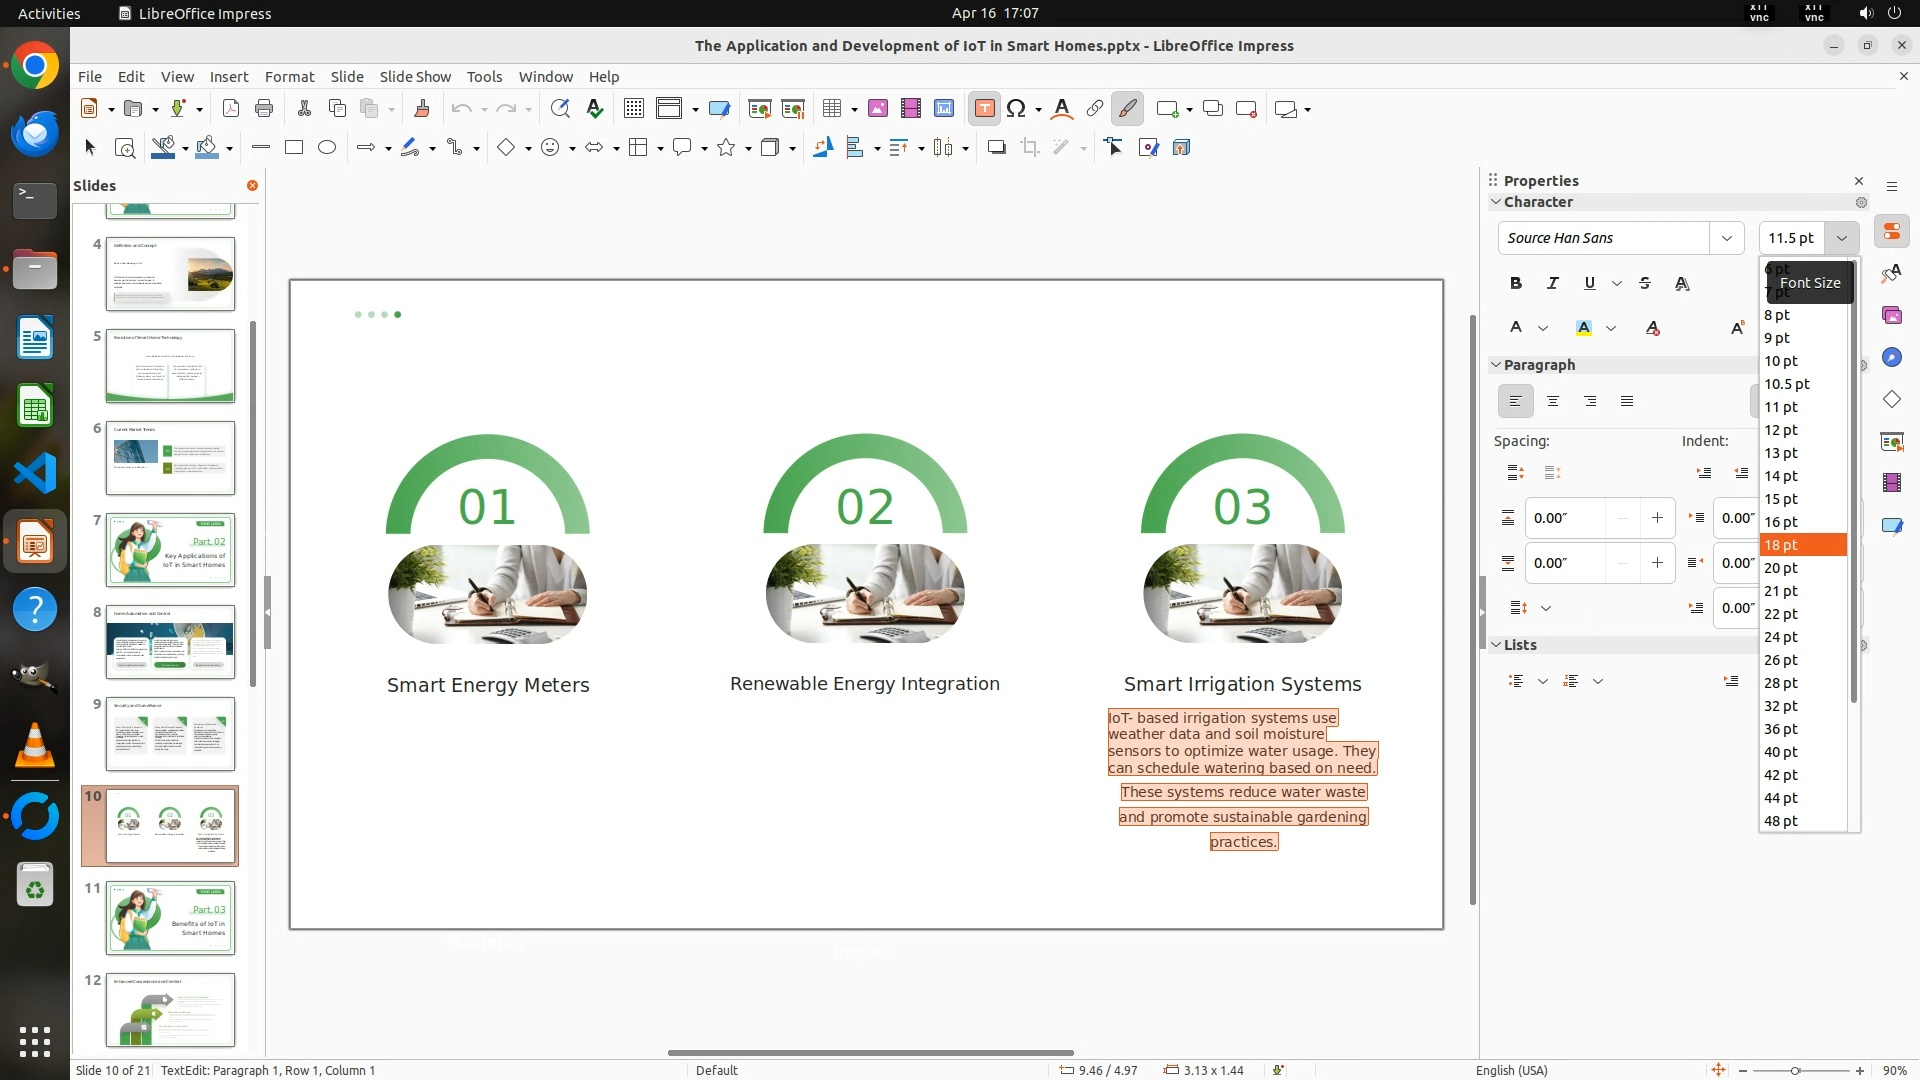Click the Print icon
Screen dimensions: 1920x1080
coord(264,109)
